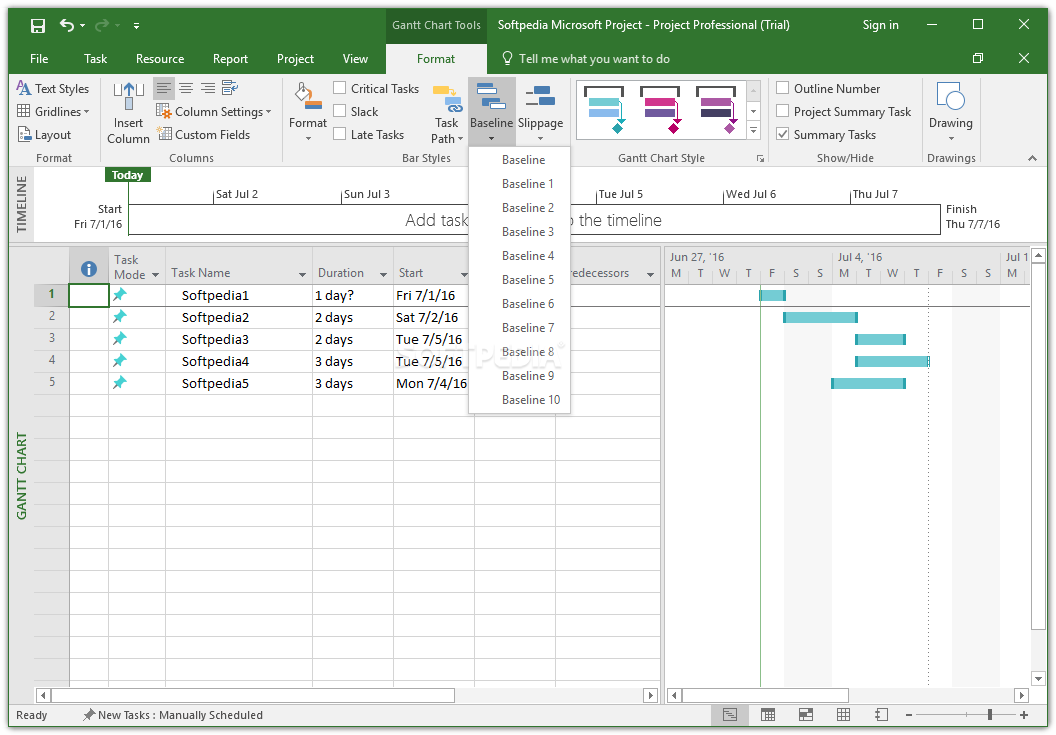Center column text alignment
This screenshot has height=735, width=1056.
pos(186,88)
